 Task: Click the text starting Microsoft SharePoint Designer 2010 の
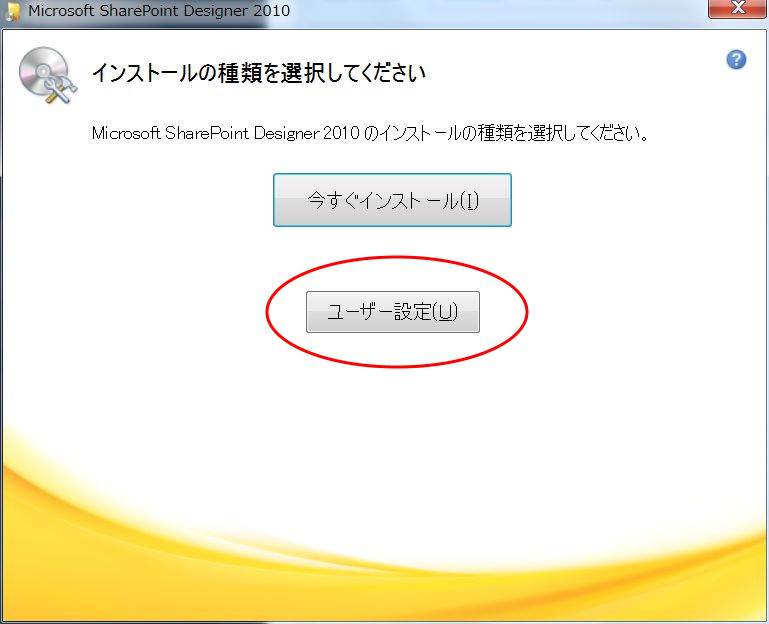pos(370,133)
